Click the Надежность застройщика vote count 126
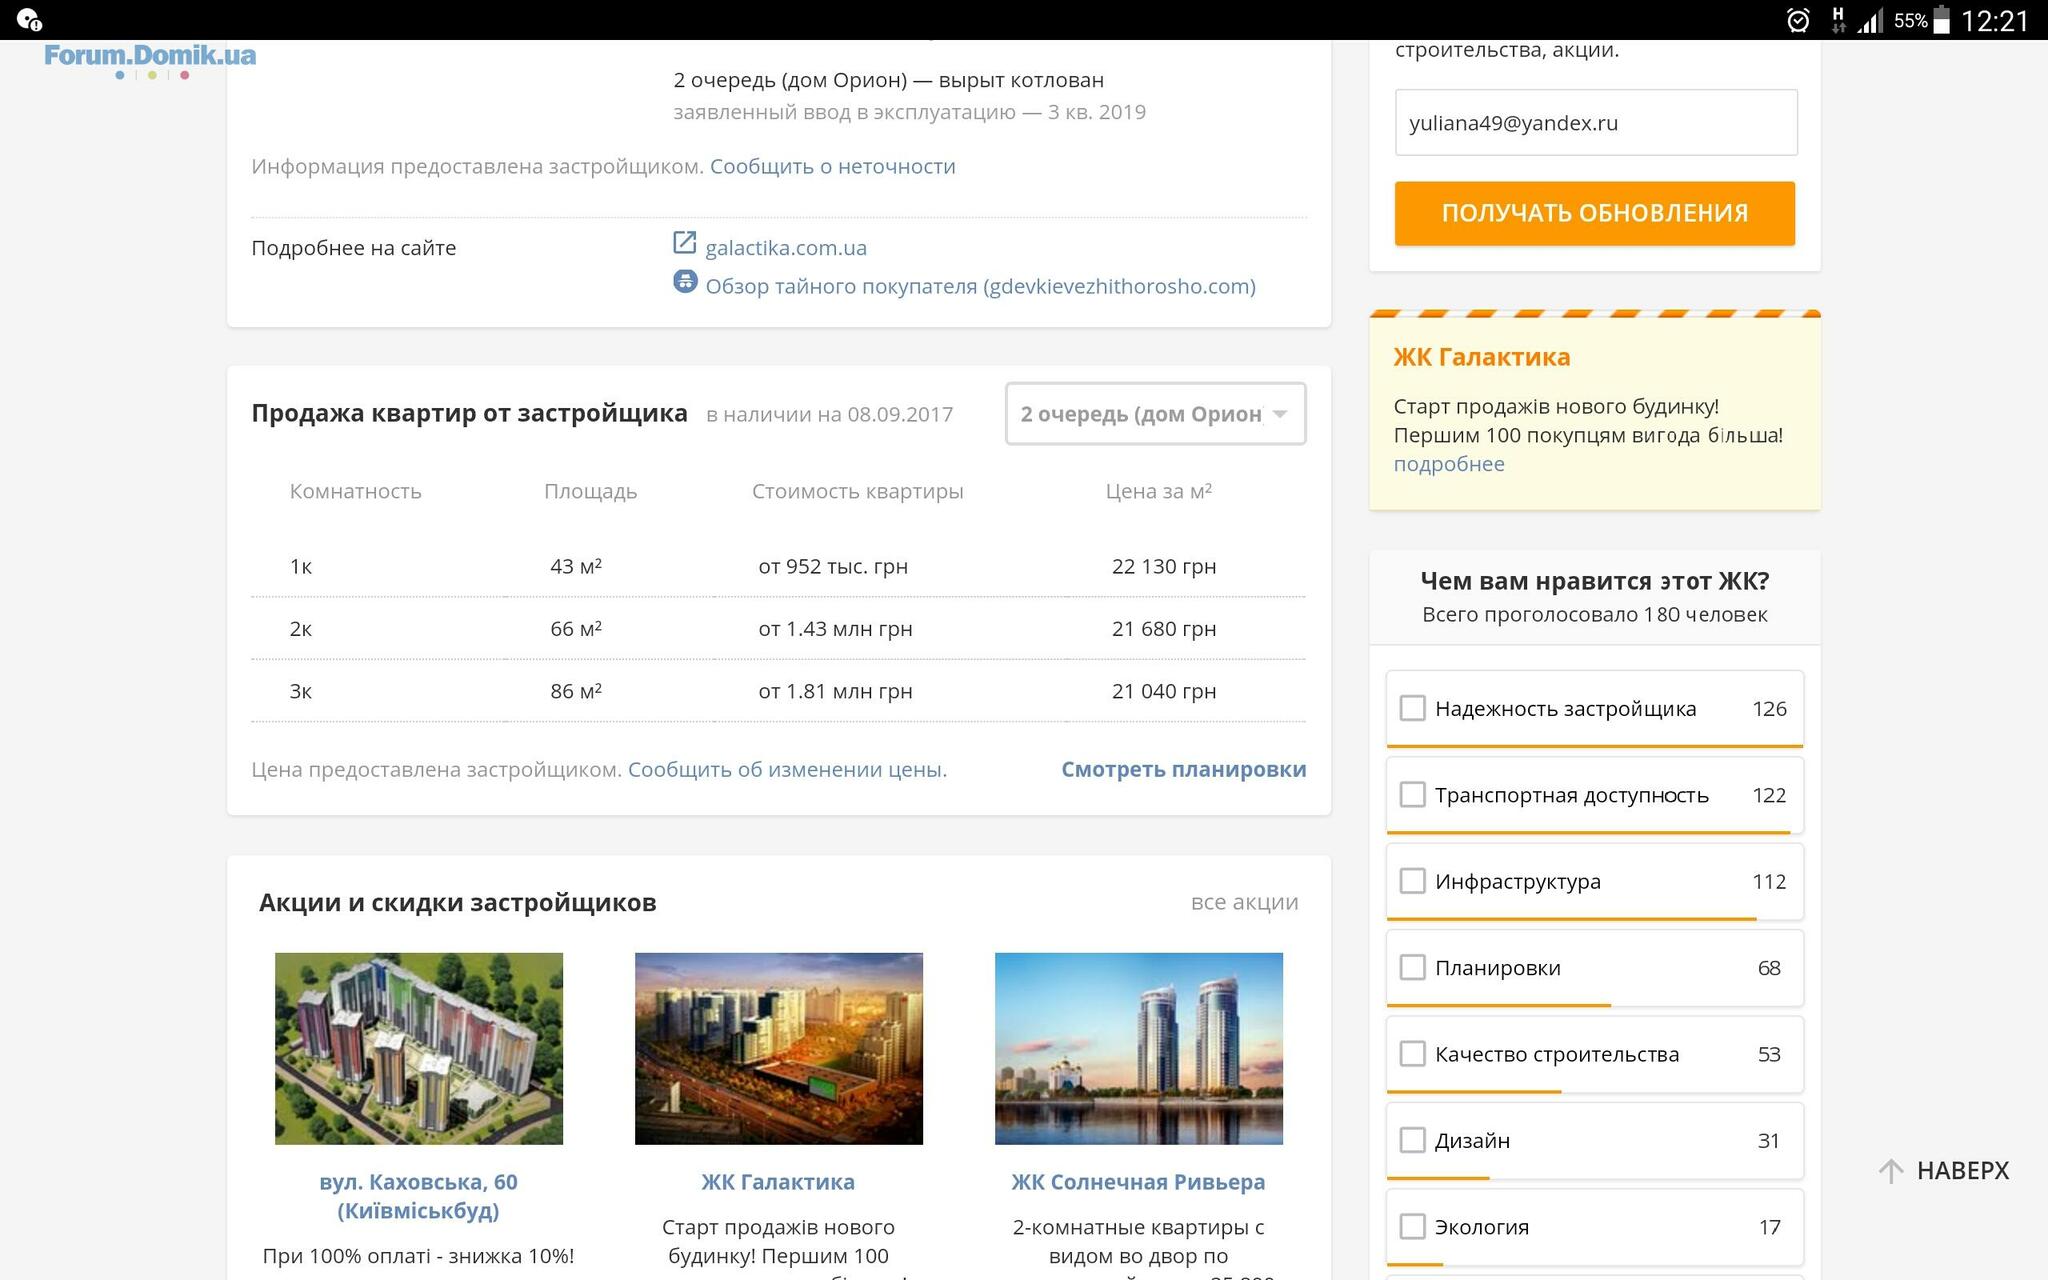The image size is (2048, 1280). [x=1769, y=708]
